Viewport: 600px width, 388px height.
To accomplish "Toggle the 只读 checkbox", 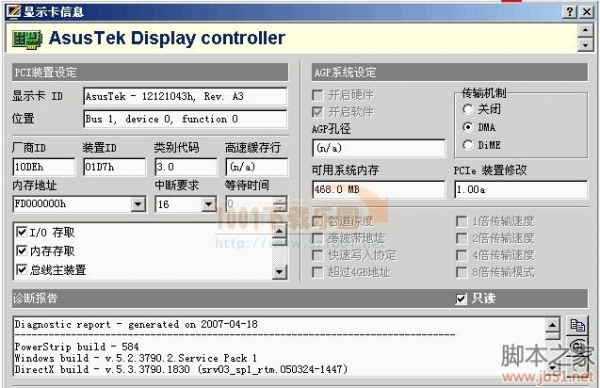I will [x=461, y=299].
